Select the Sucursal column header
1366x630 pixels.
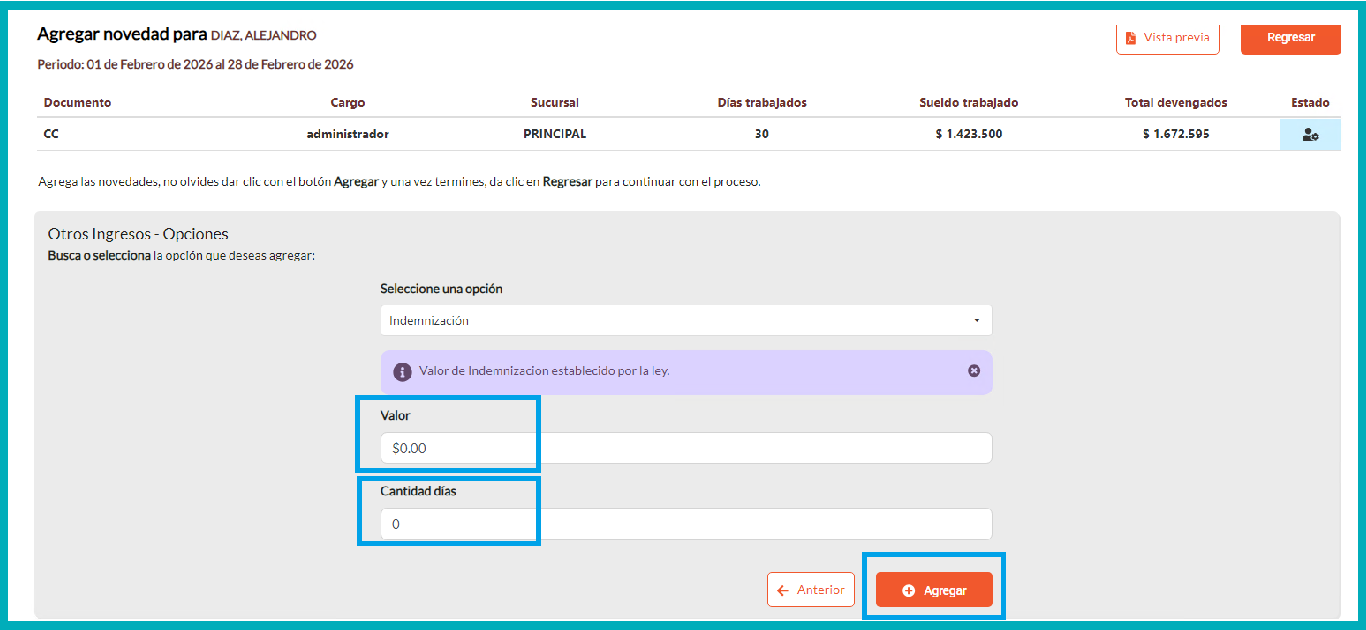coord(555,103)
